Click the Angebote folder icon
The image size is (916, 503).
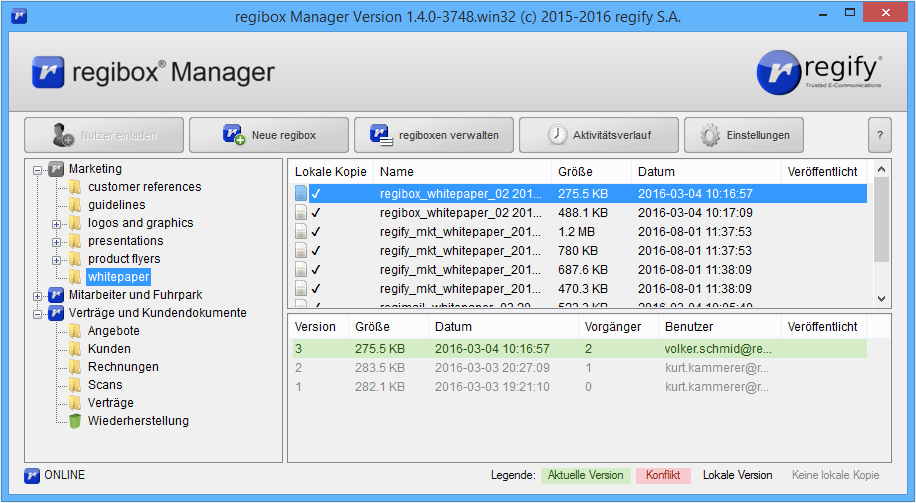click(75, 331)
